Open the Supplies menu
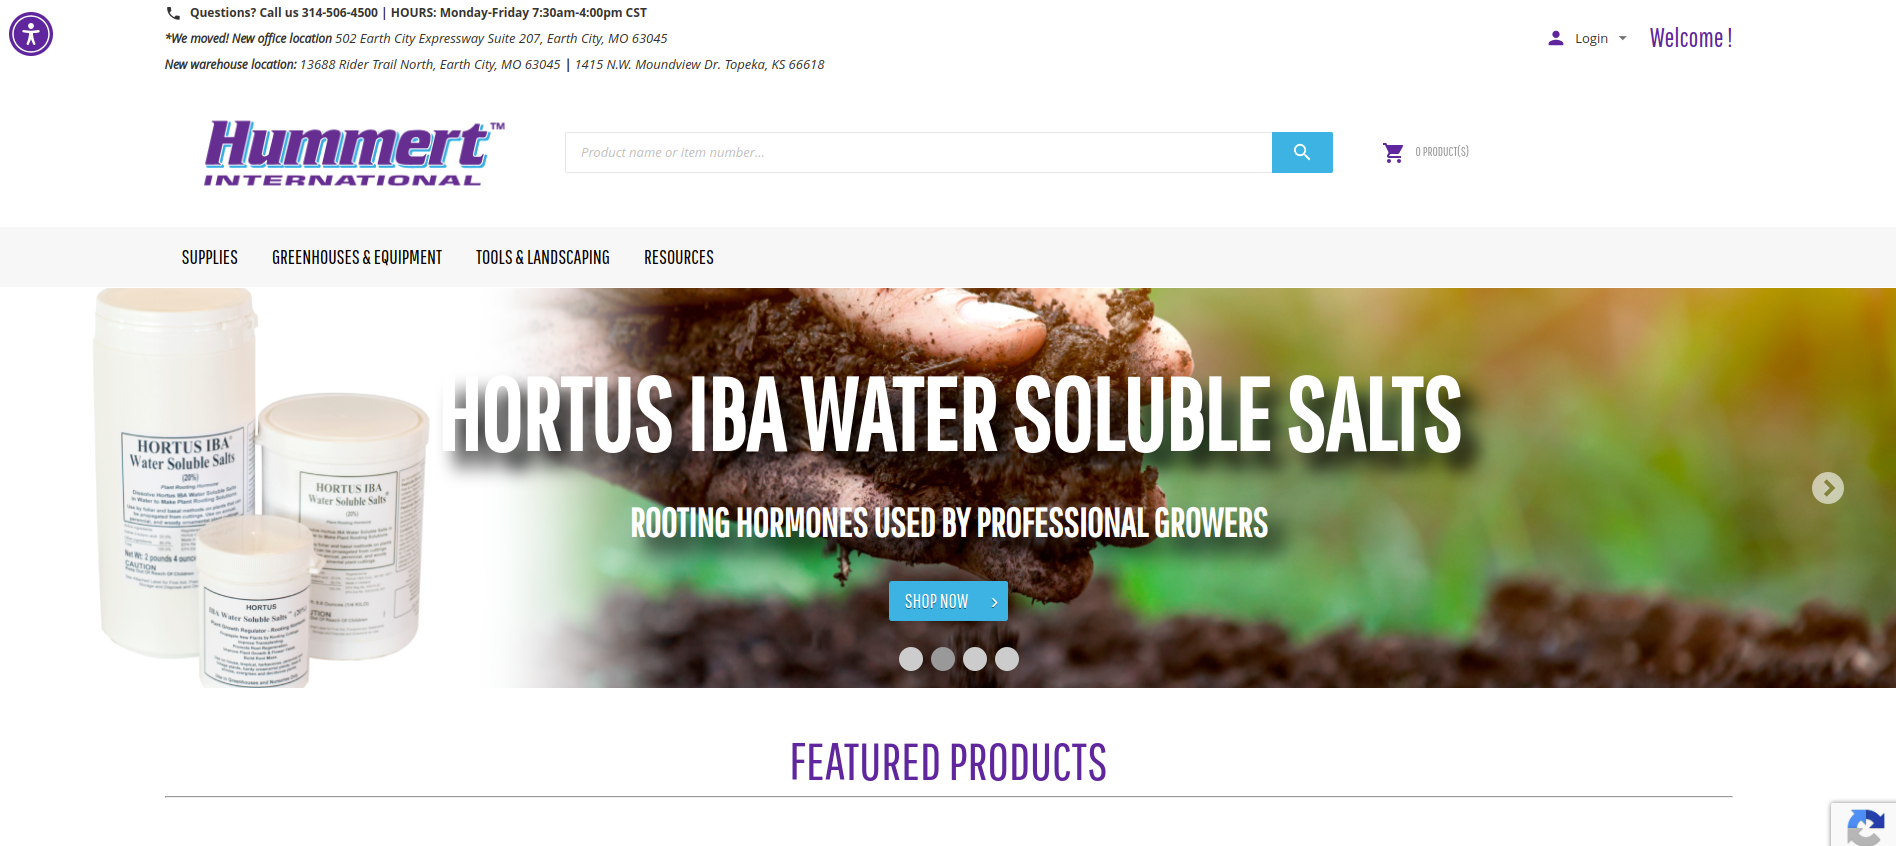The width and height of the screenshot is (1896, 846). tap(210, 257)
